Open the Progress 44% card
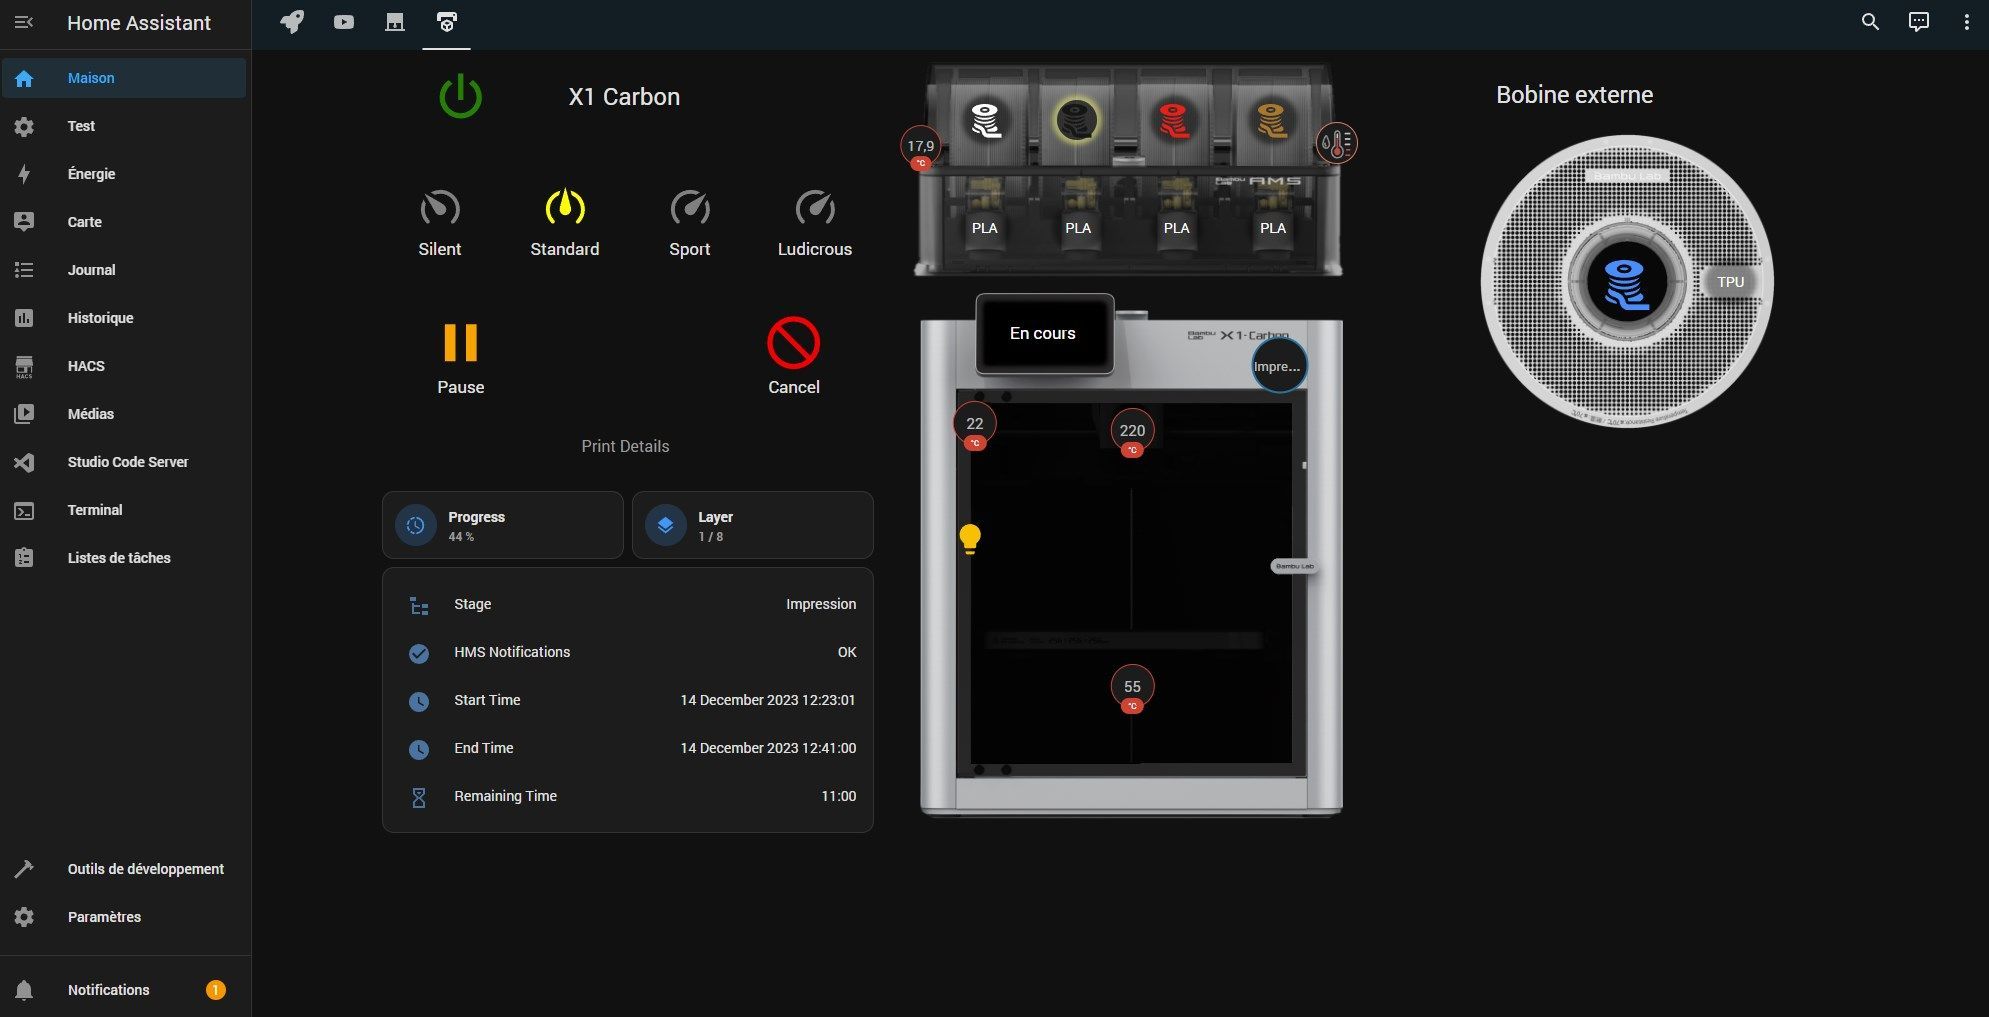The image size is (1989, 1017). (503, 525)
